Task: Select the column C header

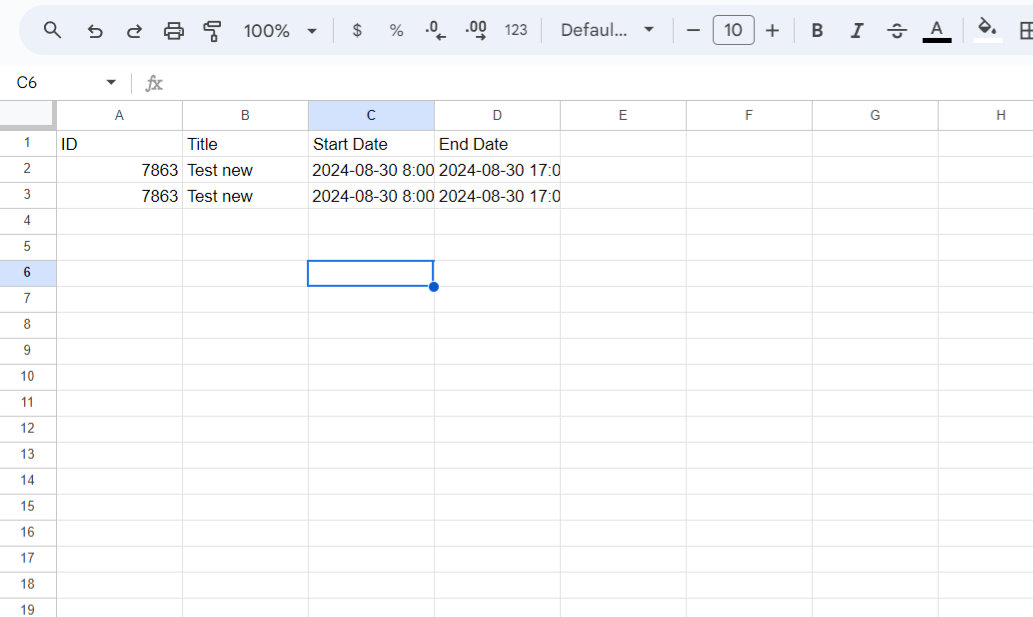Action: [371, 115]
